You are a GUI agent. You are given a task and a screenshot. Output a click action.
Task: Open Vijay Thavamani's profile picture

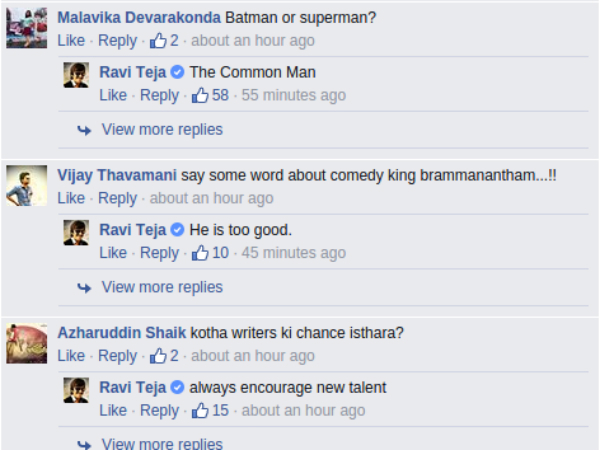27,184
